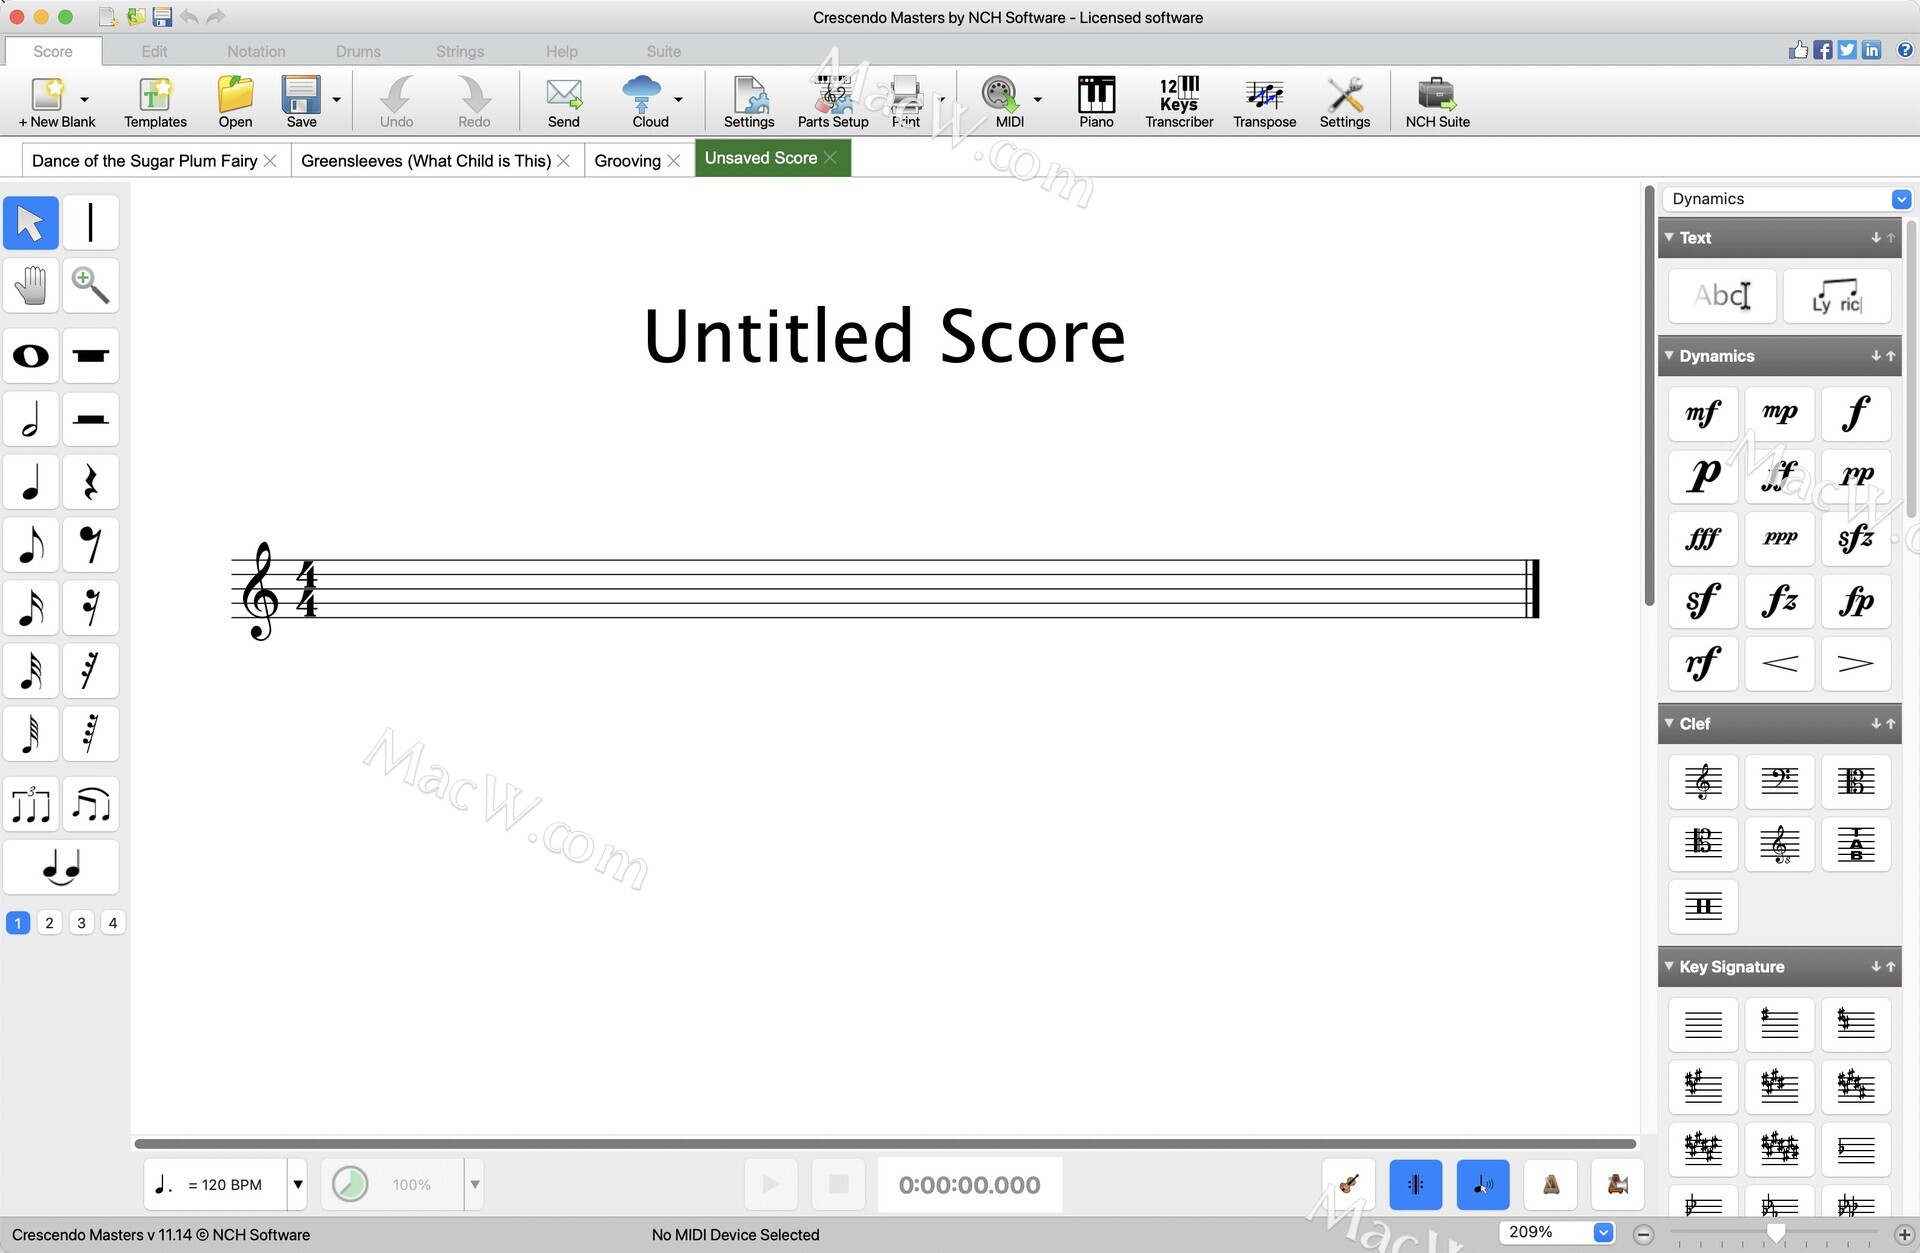Switch to the Edit ribbon tab

[x=154, y=51]
